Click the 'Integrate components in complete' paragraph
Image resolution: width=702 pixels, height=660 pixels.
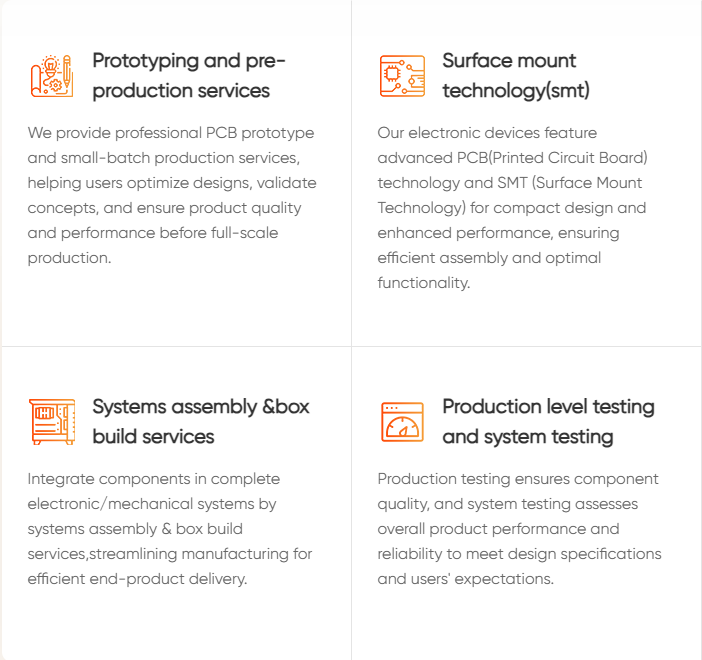coord(170,529)
